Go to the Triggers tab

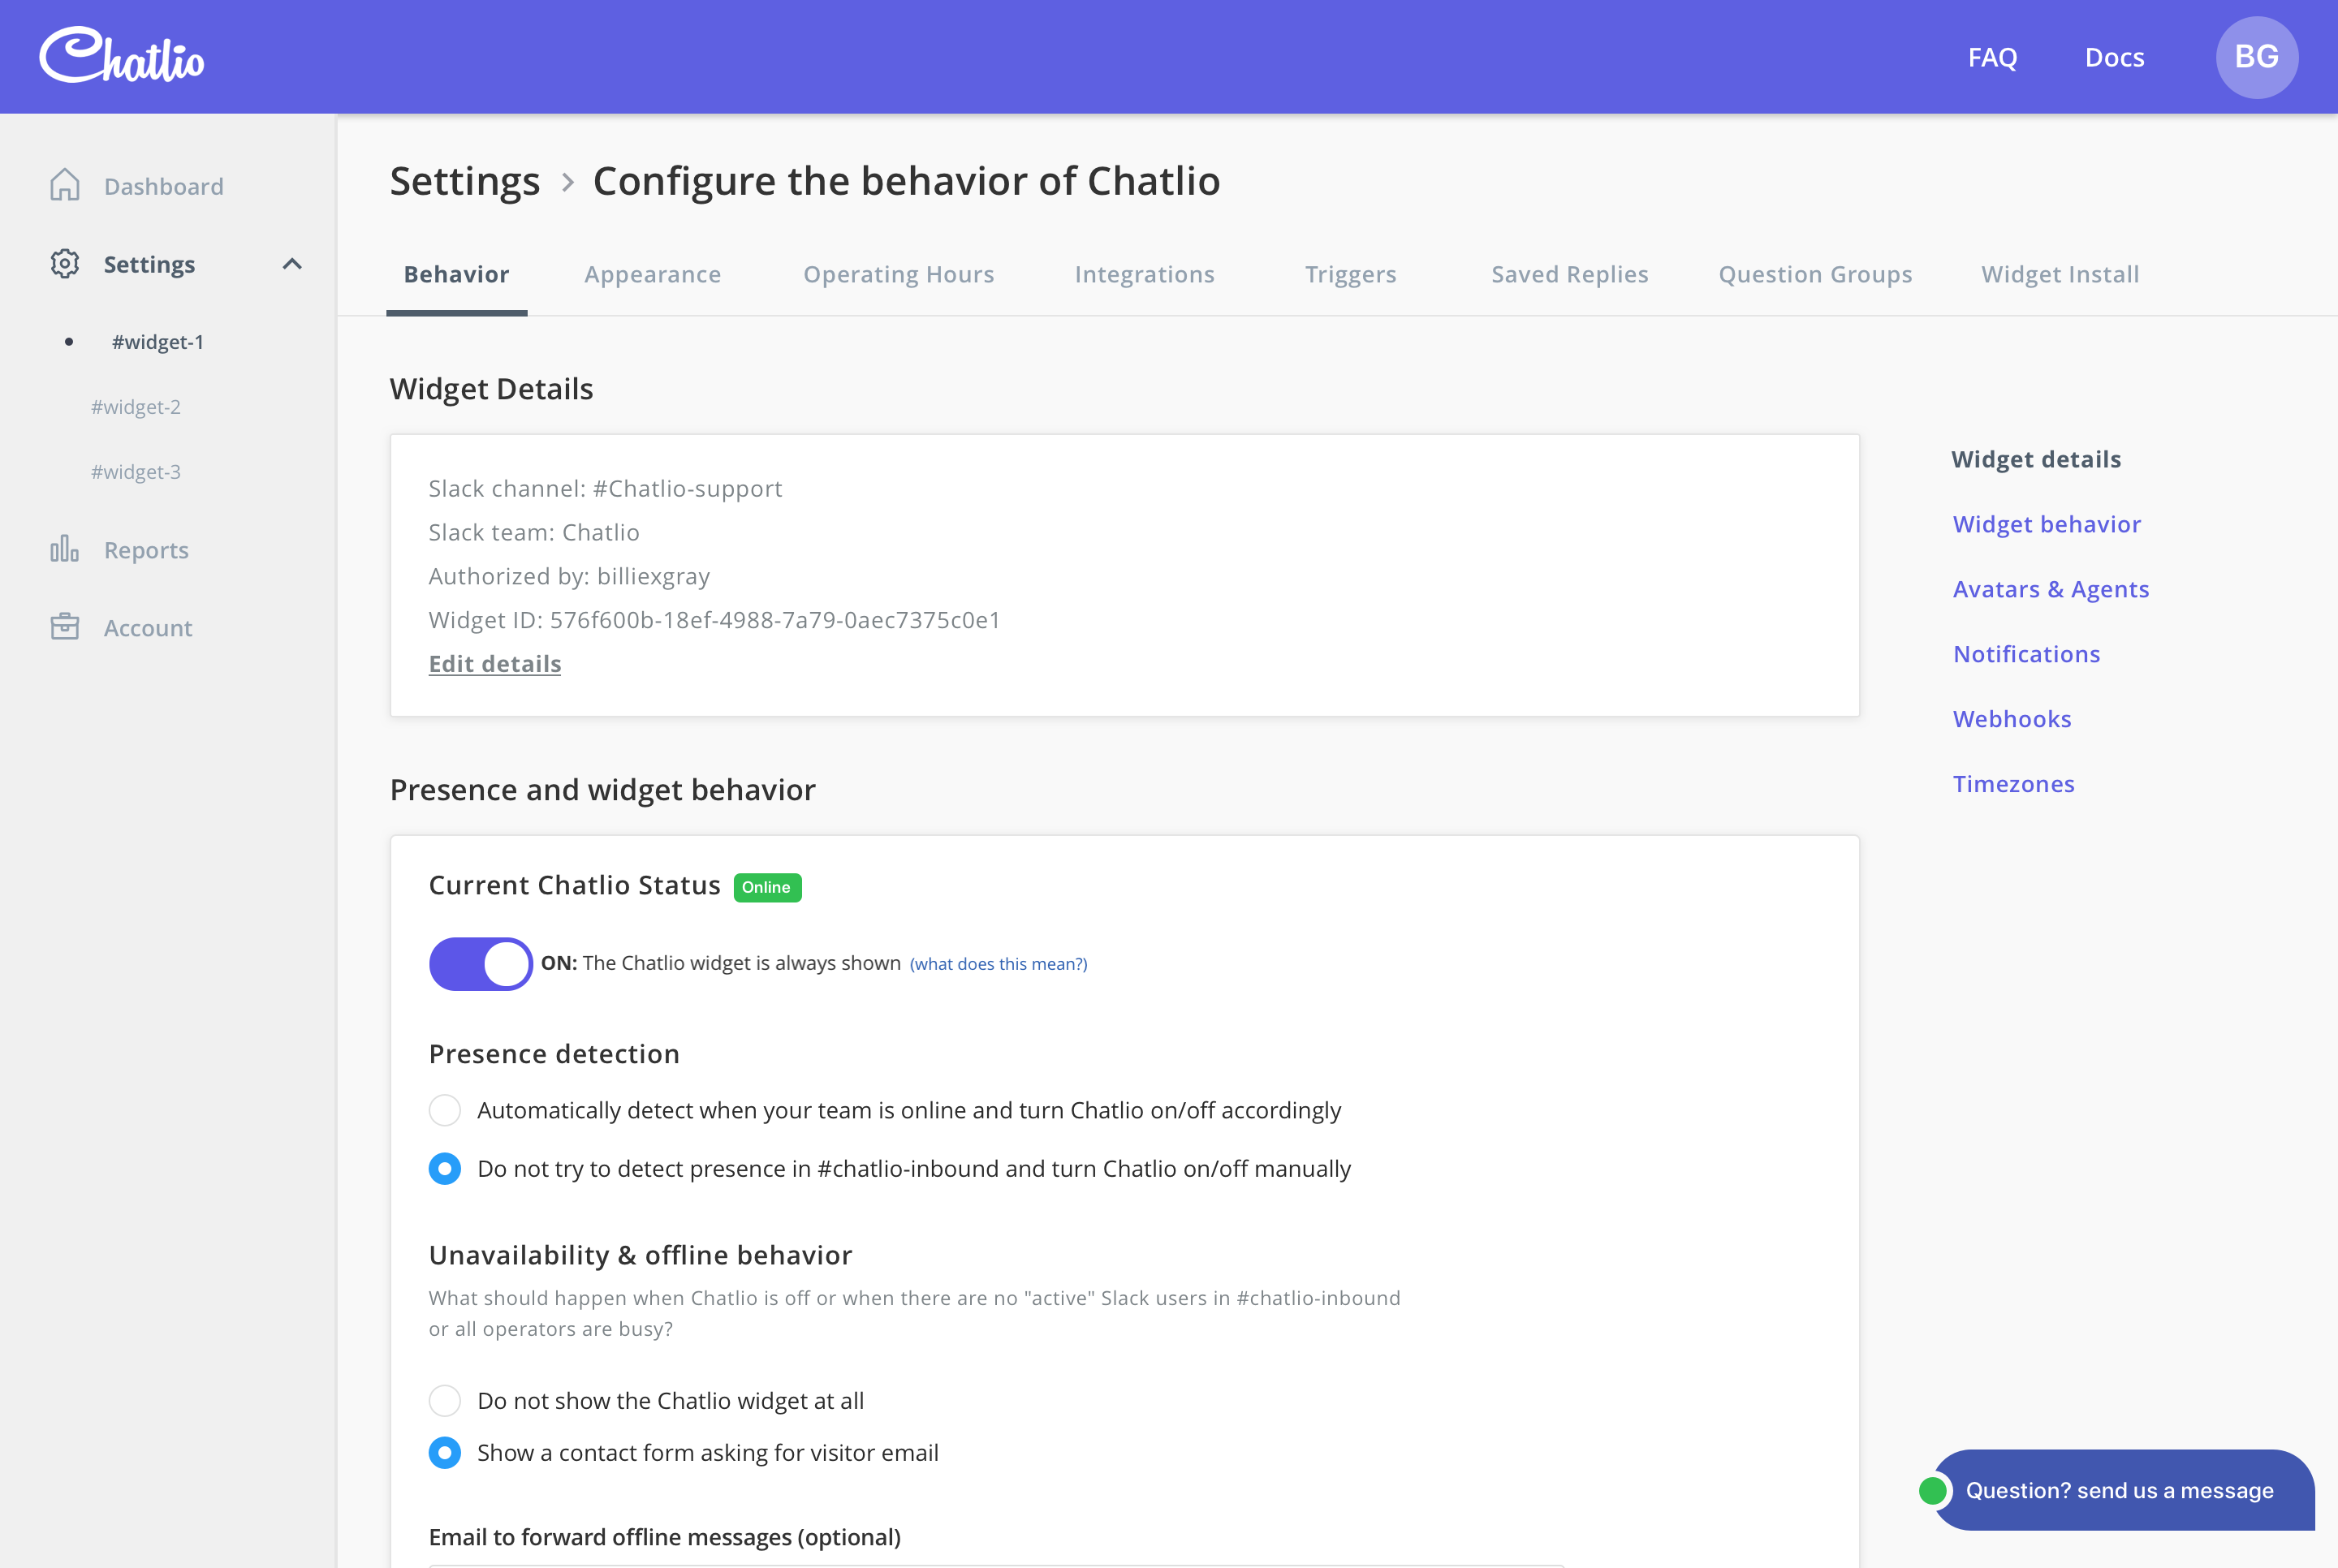[x=1350, y=274]
